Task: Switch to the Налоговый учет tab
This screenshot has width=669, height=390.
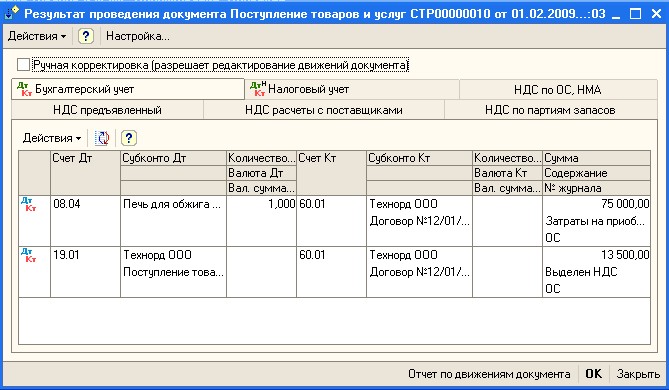Action: pos(353,89)
